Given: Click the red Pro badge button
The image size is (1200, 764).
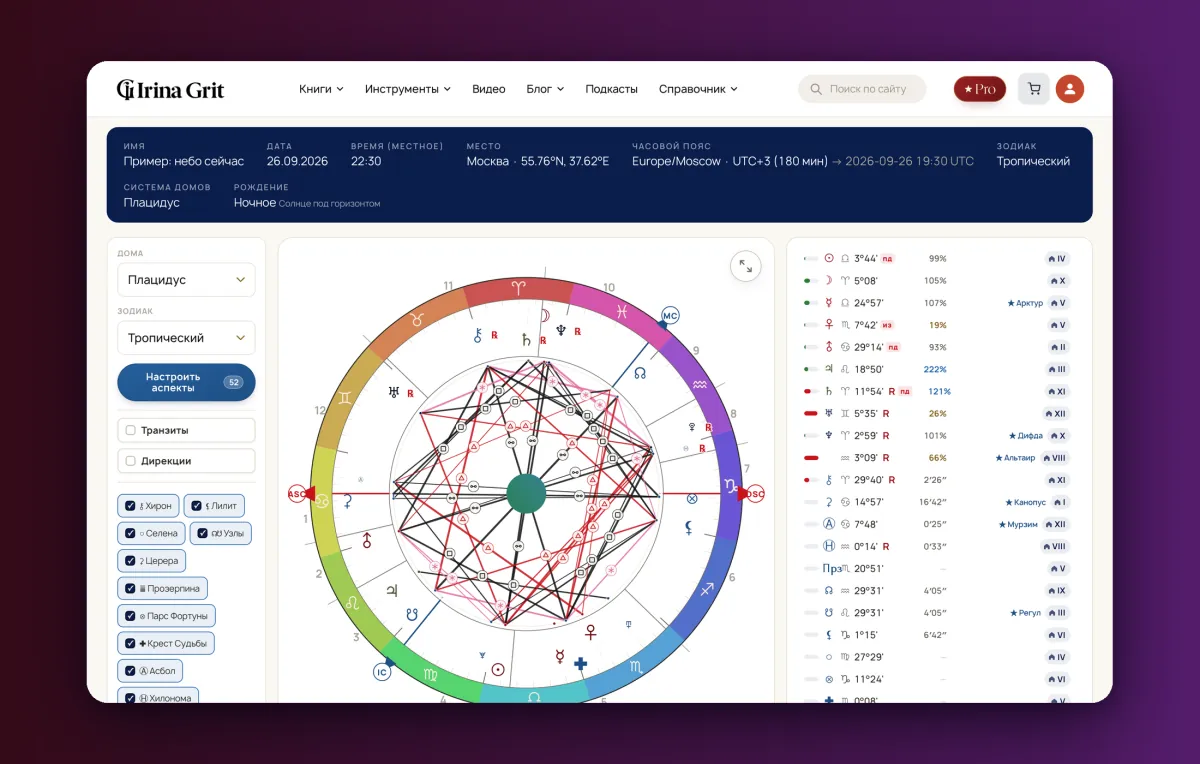Looking at the screenshot, I should click(980, 89).
